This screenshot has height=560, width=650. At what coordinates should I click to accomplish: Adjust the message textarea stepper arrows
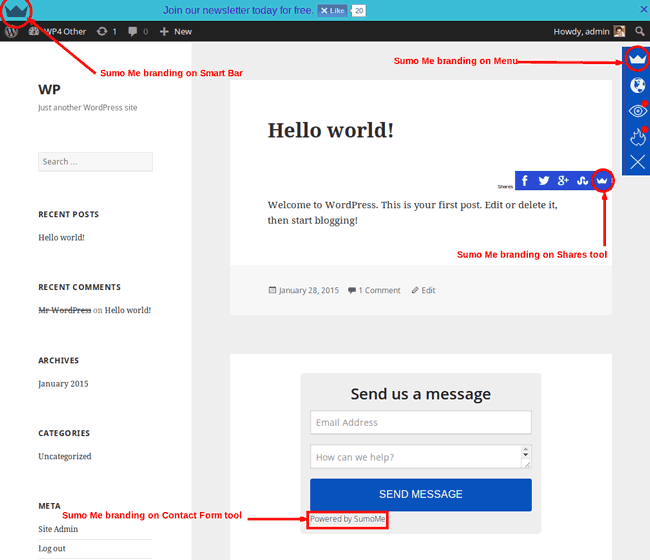point(526,456)
